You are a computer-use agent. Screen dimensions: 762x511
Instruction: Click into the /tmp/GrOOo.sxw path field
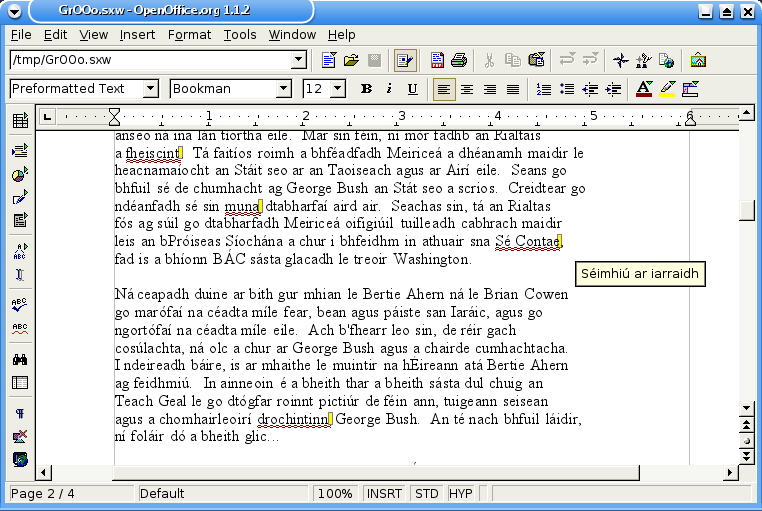coord(151,60)
